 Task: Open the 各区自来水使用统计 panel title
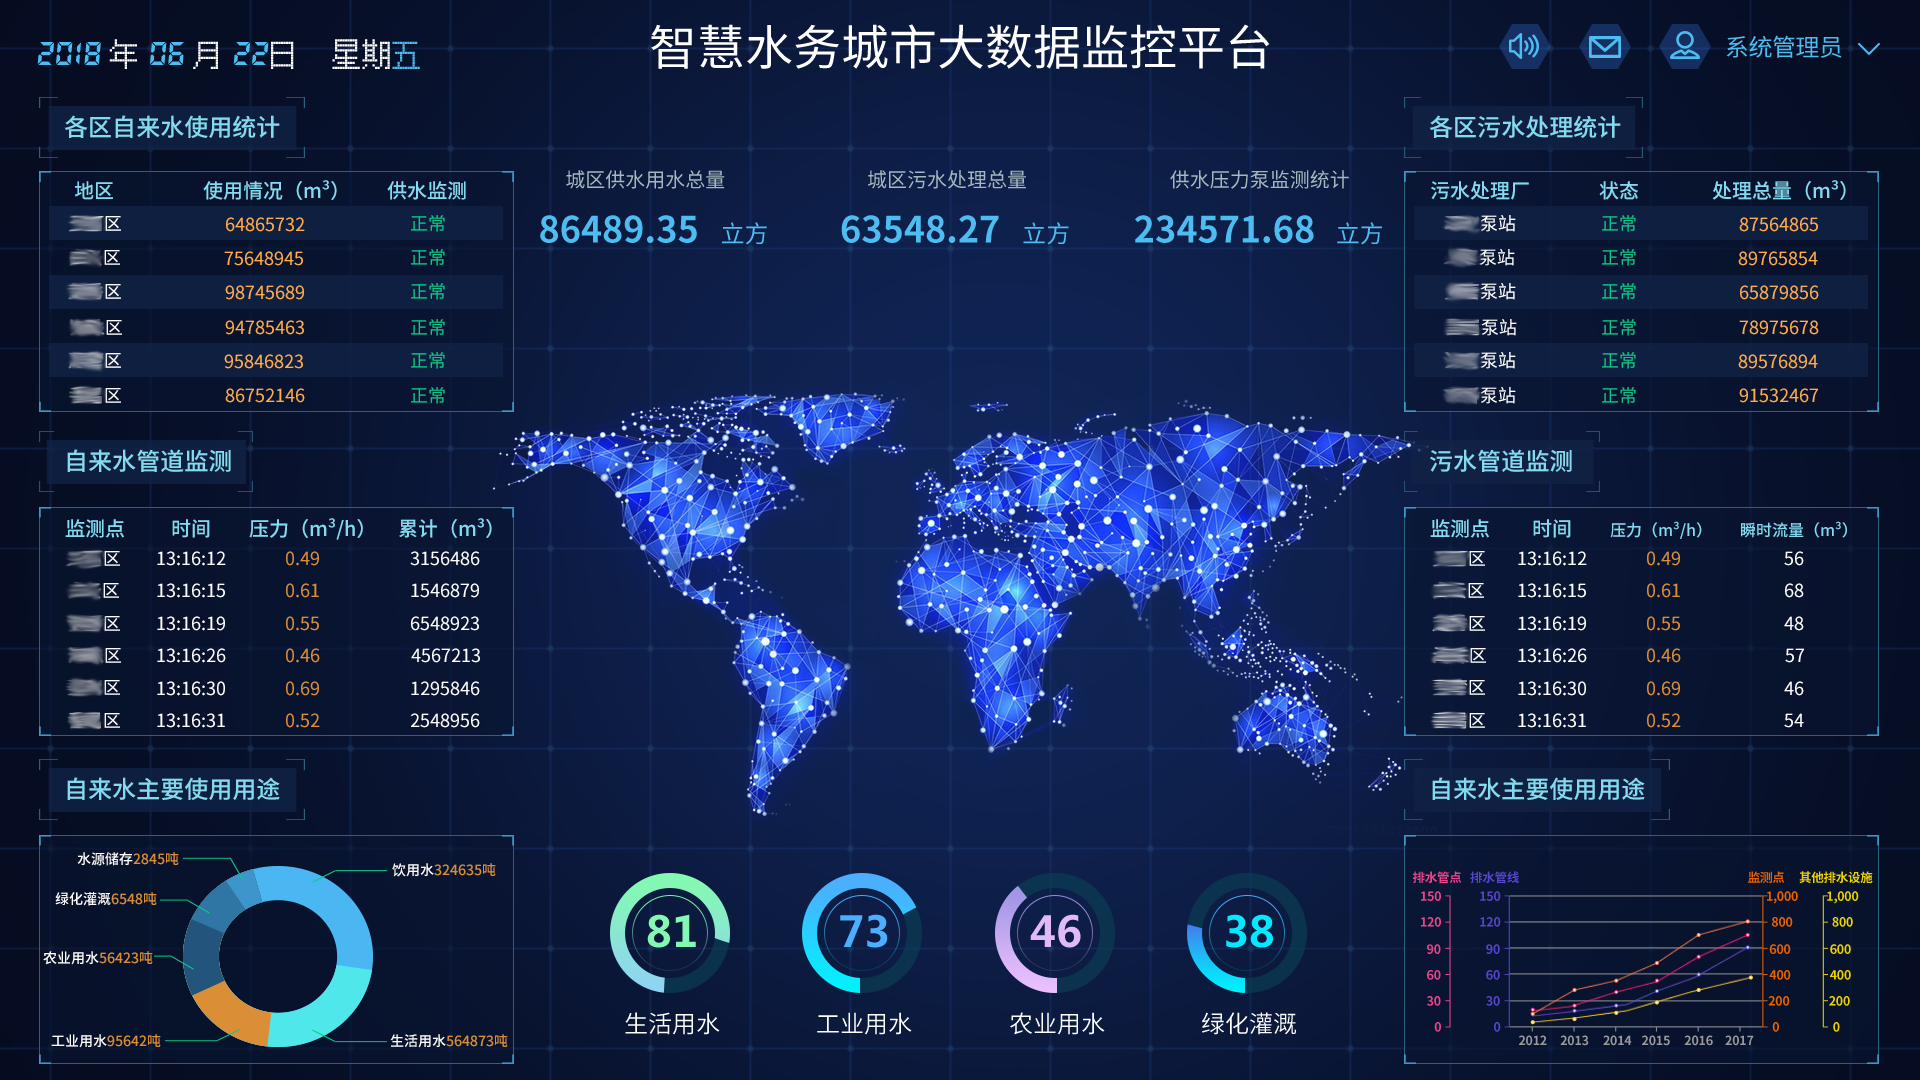[172, 128]
